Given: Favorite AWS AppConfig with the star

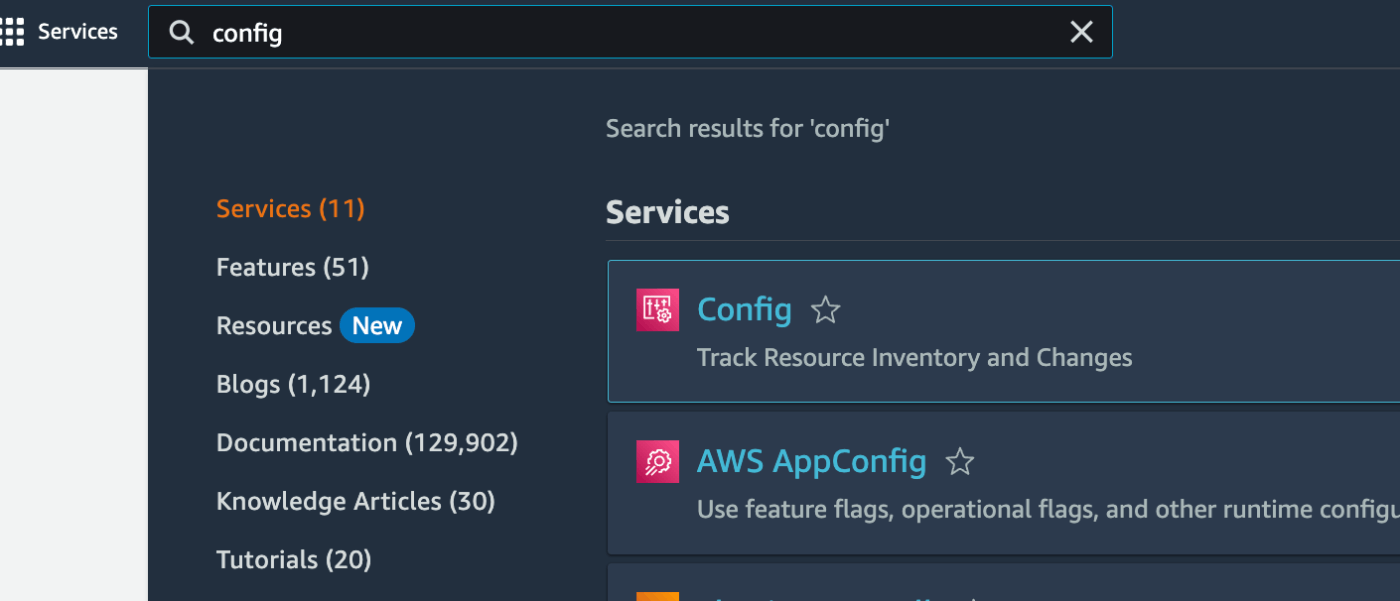Looking at the screenshot, I should 960,462.
